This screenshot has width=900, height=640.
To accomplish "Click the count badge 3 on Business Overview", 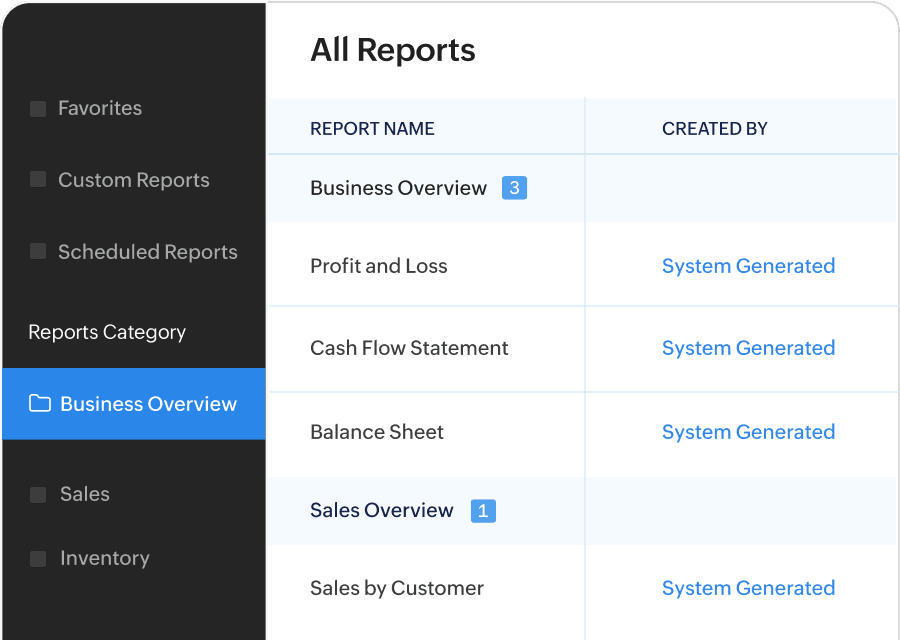I will (x=514, y=188).
